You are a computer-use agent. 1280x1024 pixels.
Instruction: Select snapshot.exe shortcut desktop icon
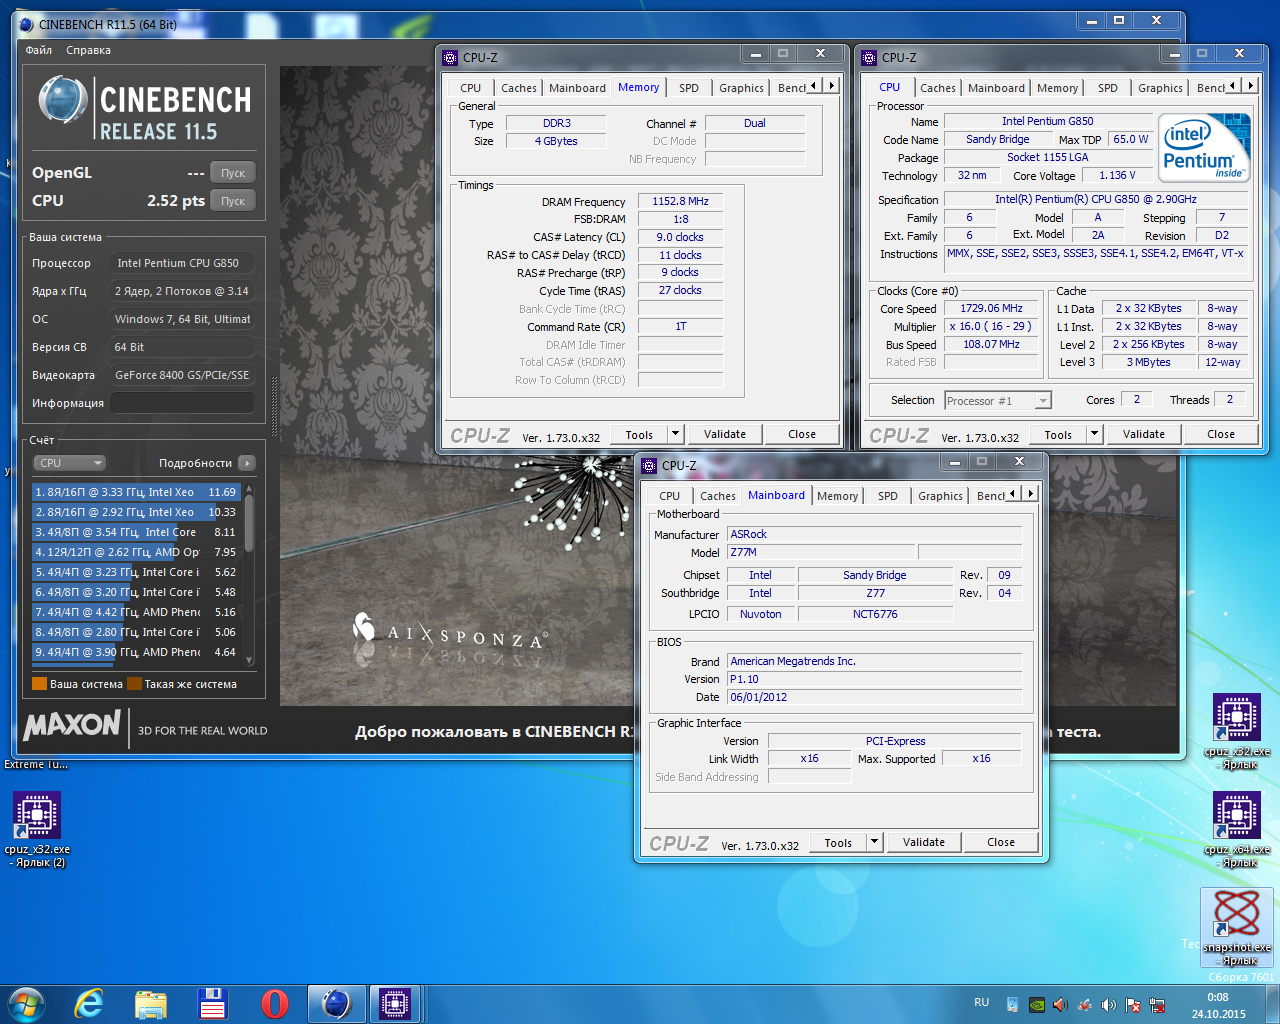pos(1237,927)
